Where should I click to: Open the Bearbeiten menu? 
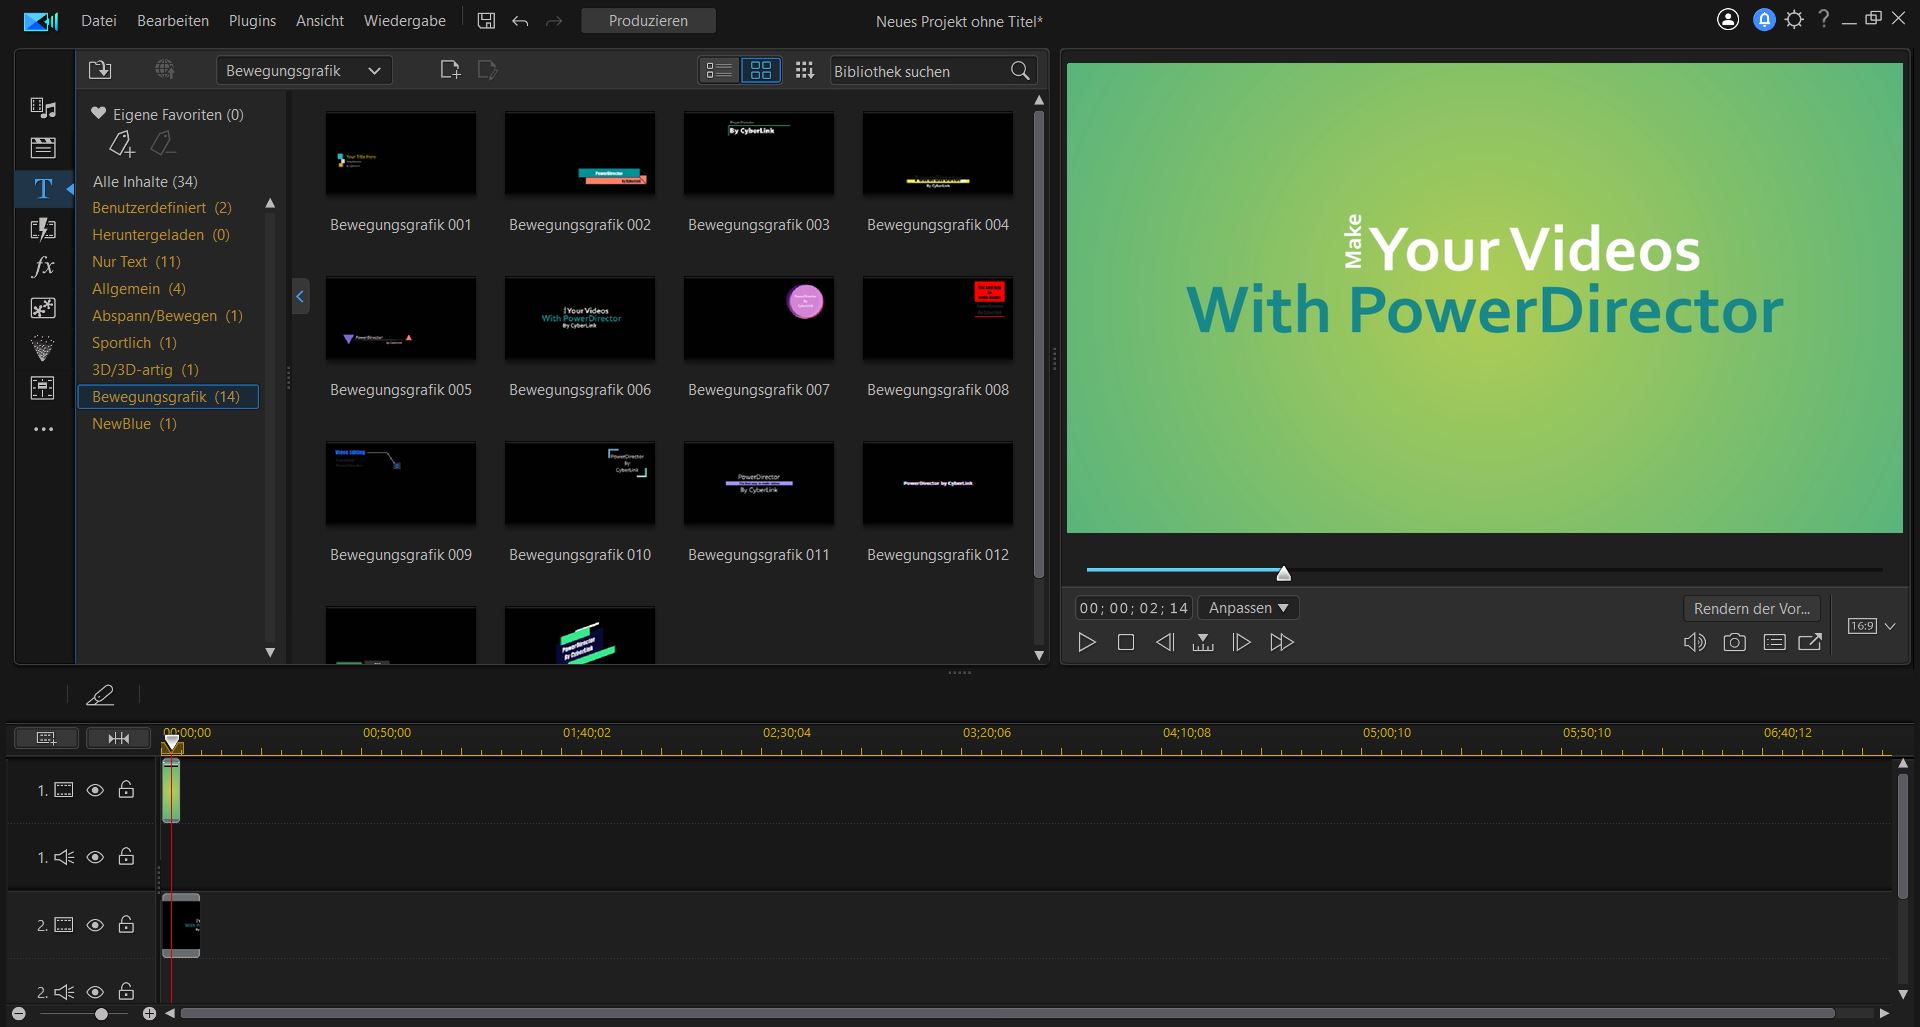(x=173, y=20)
